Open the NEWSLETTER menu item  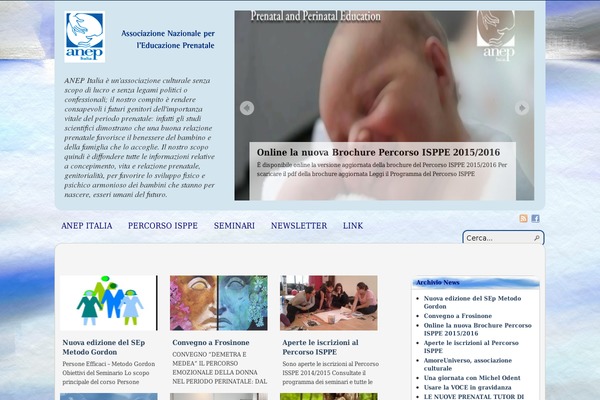299,226
